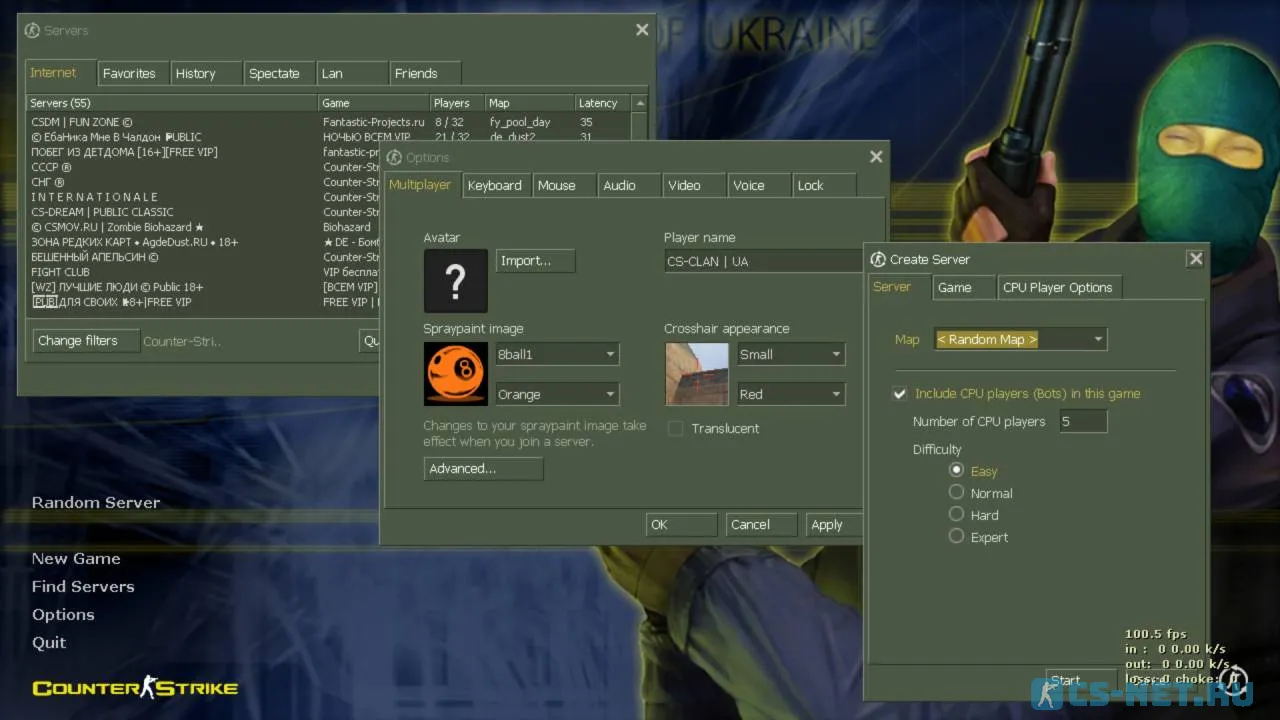Select Easy difficulty radio button
The height and width of the screenshot is (720, 1280).
[x=957, y=470]
